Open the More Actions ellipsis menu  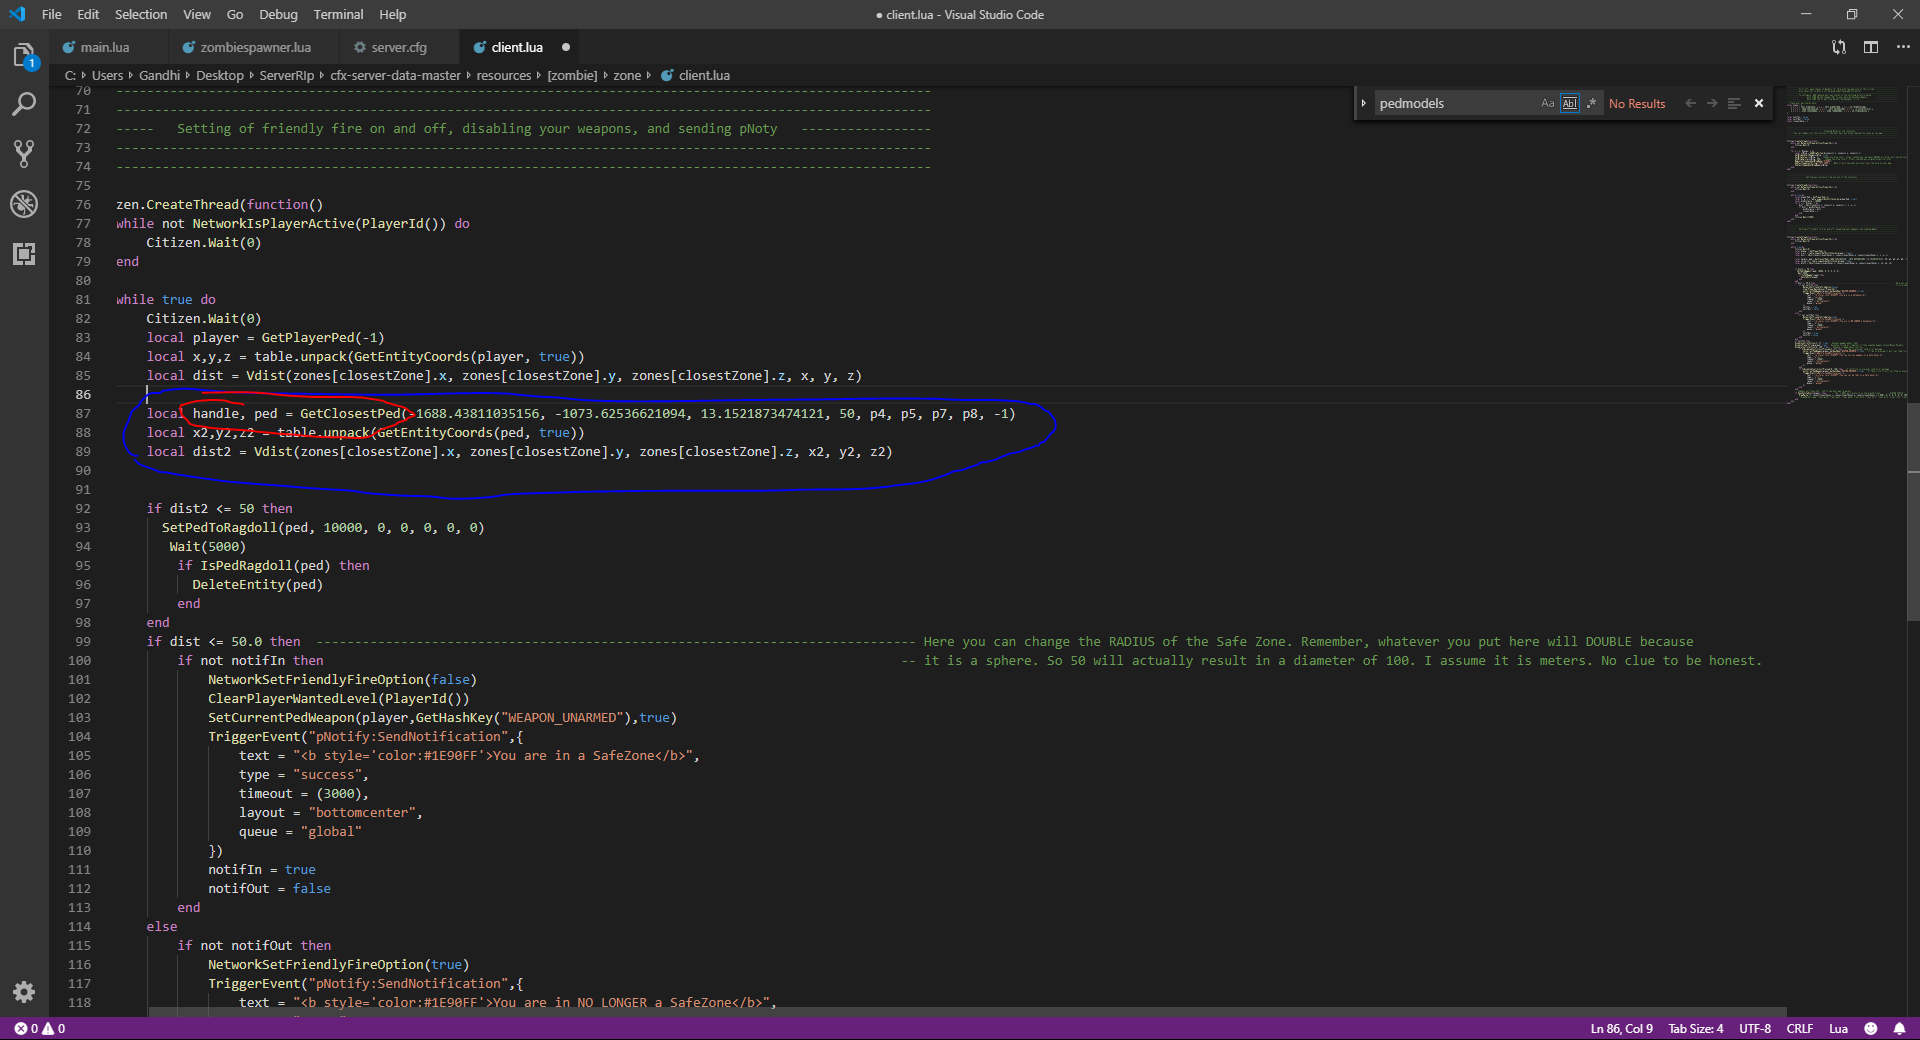(x=1903, y=47)
